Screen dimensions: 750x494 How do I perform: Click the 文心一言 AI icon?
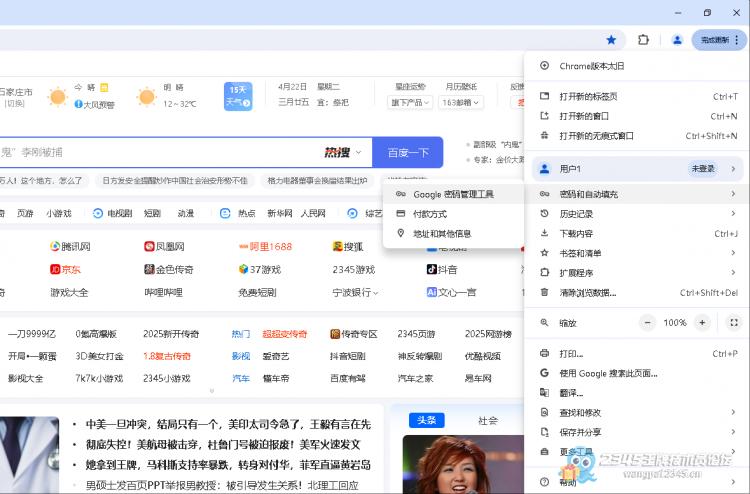(x=431, y=292)
